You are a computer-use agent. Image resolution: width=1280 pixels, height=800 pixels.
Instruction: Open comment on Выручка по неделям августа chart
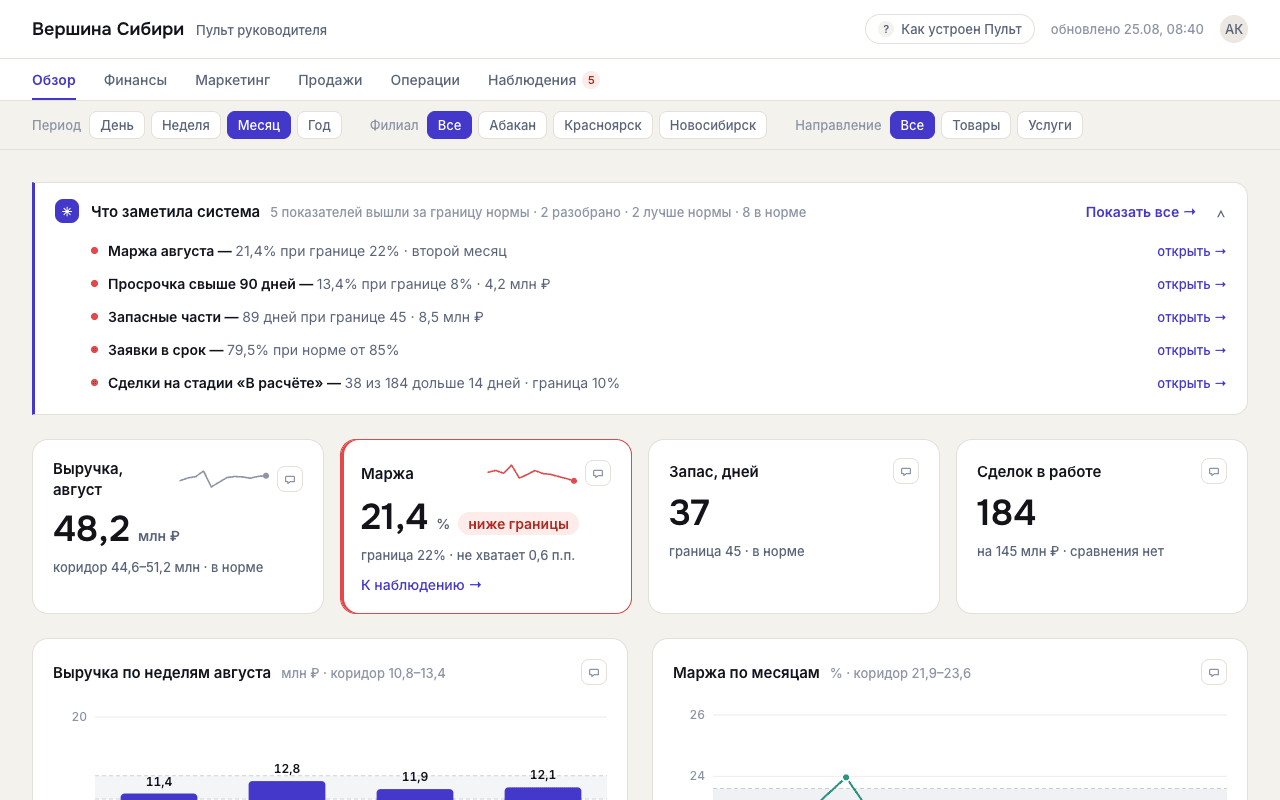pyautogui.click(x=594, y=672)
